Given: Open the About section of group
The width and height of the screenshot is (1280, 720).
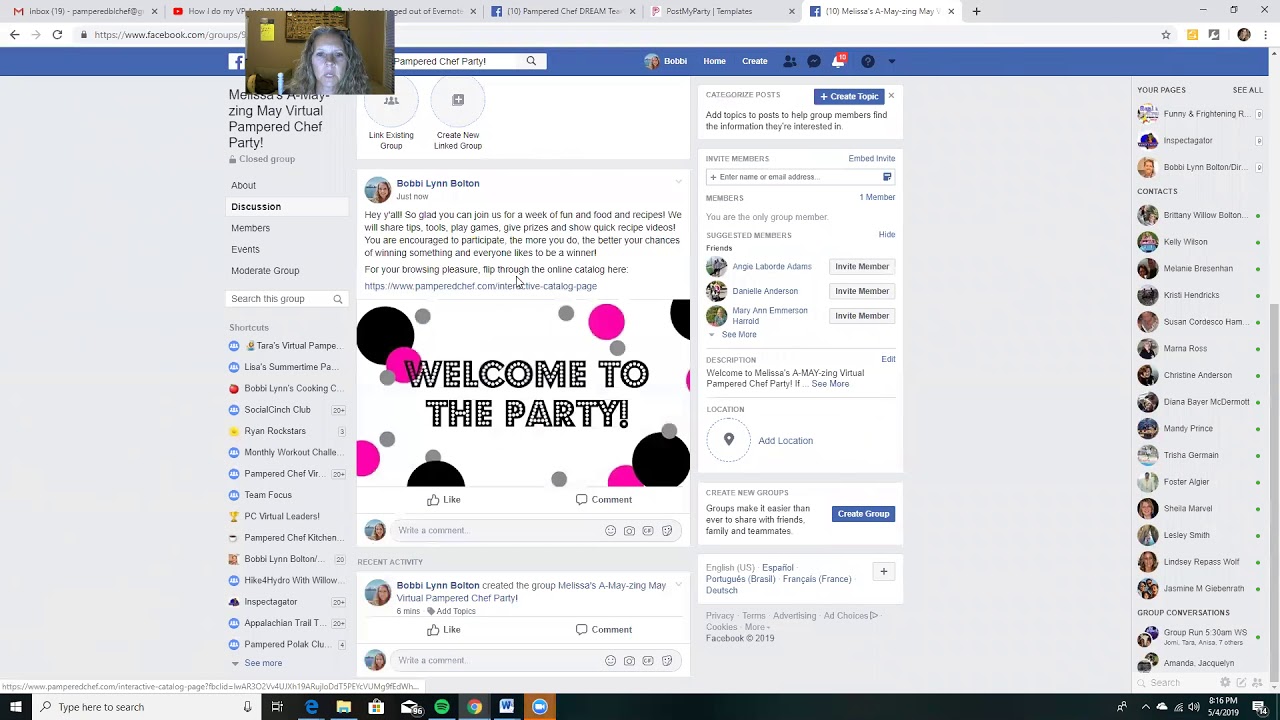Looking at the screenshot, I should (243, 185).
